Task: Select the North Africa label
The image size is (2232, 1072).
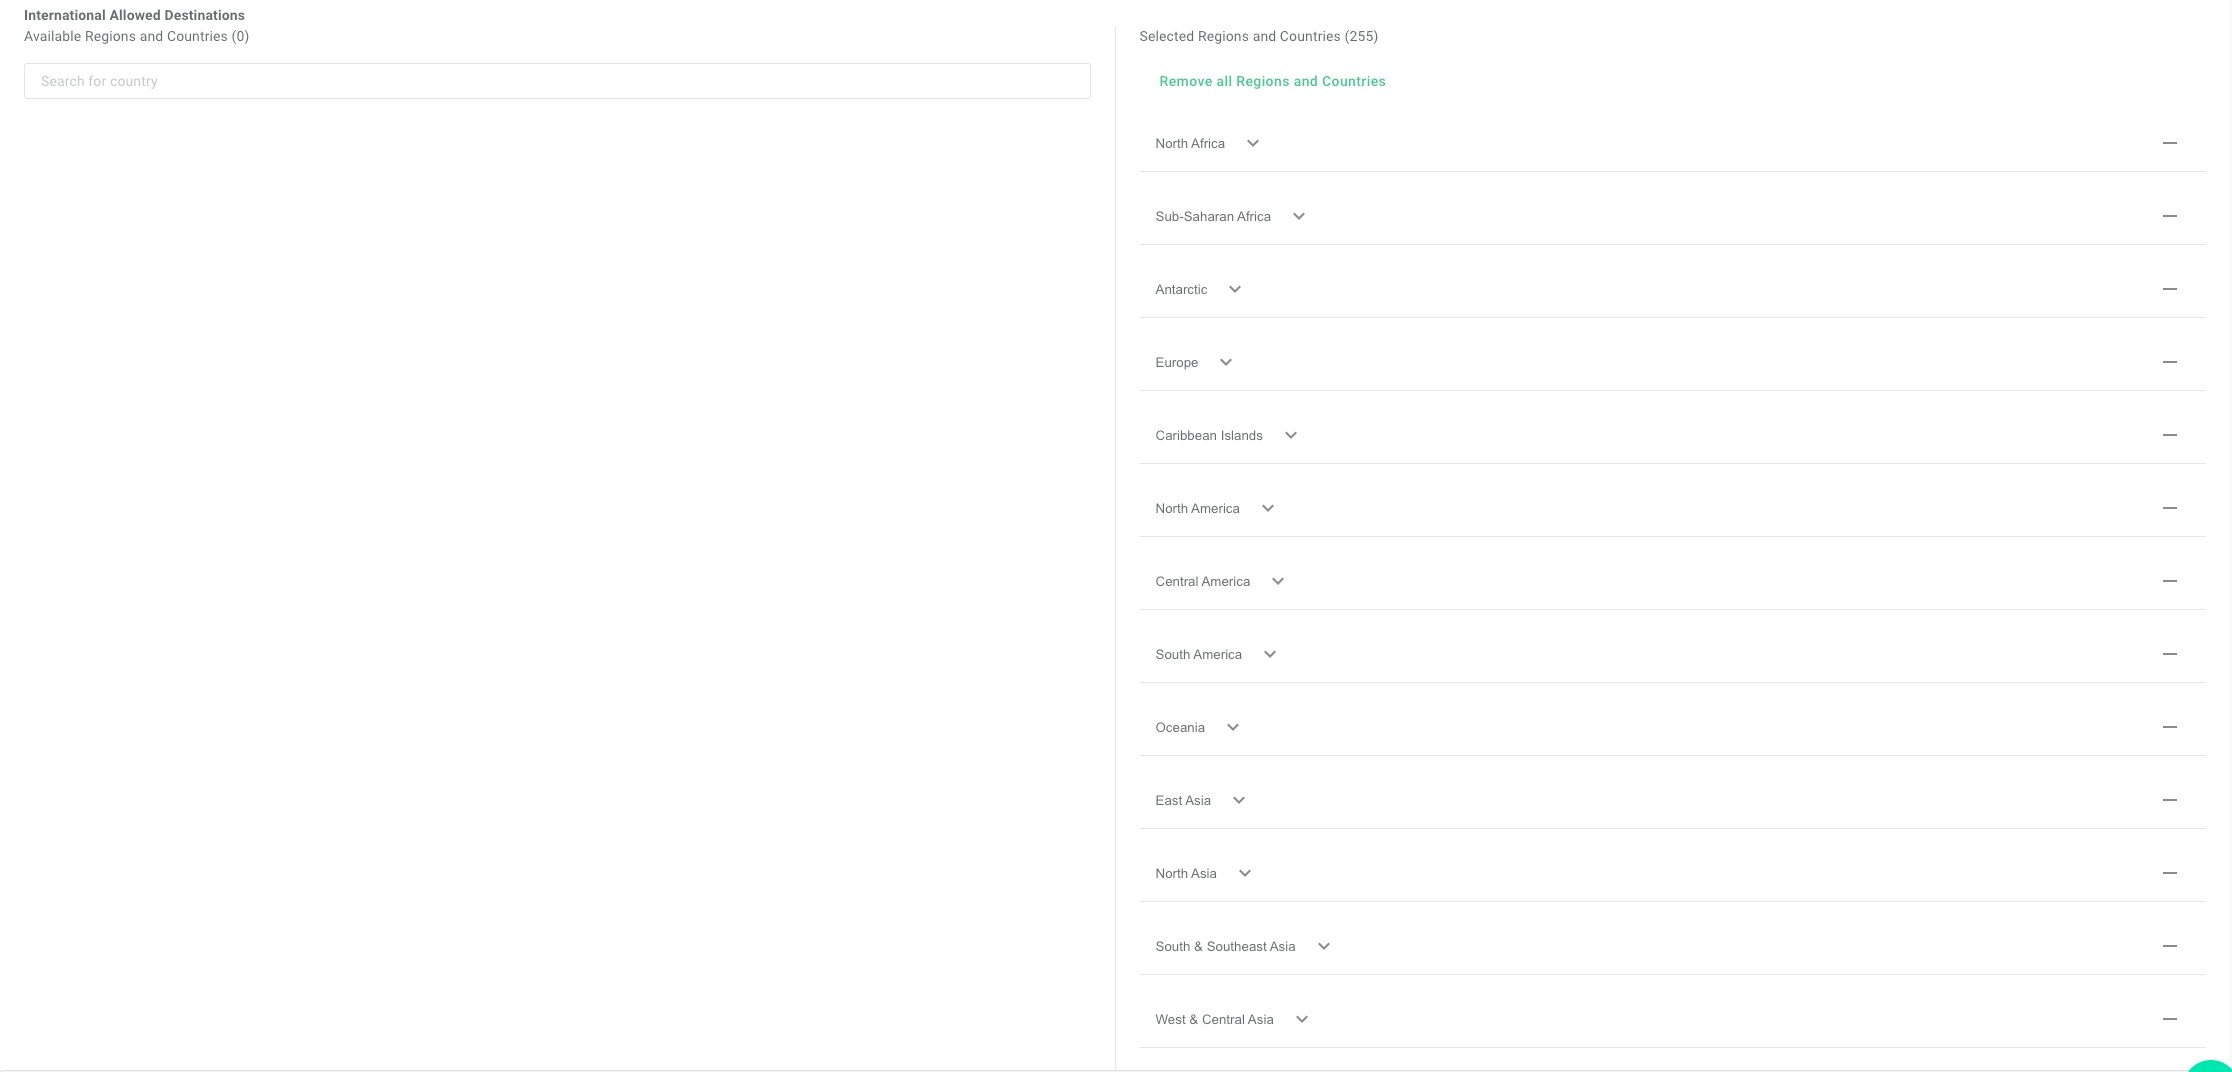Action: pyautogui.click(x=1190, y=143)
